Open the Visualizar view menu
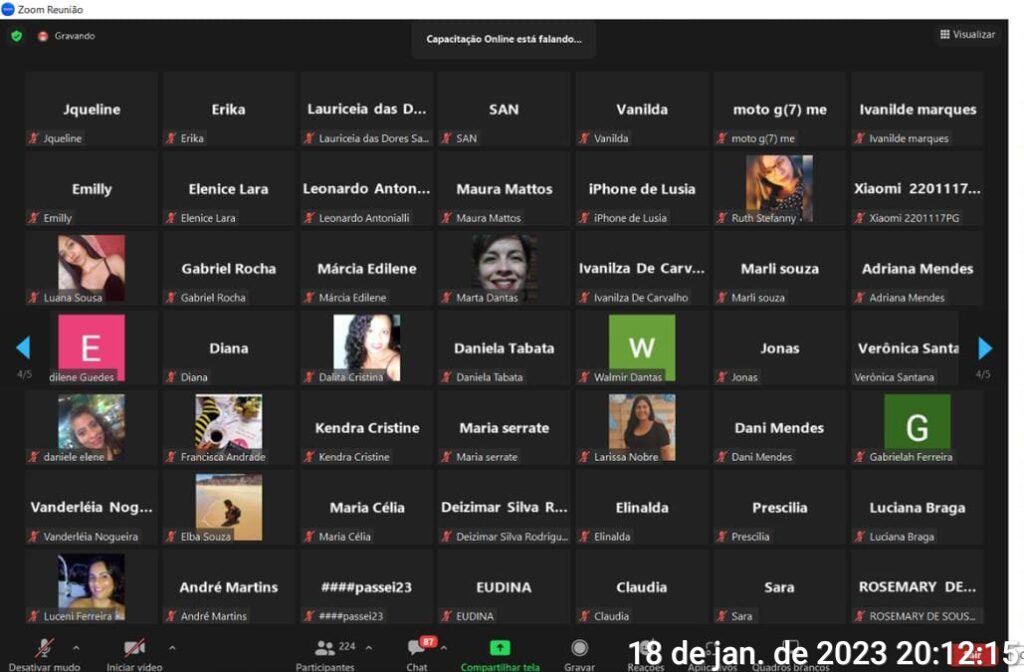This screenshot has width=1024, height=672. [x=967, y=35]
